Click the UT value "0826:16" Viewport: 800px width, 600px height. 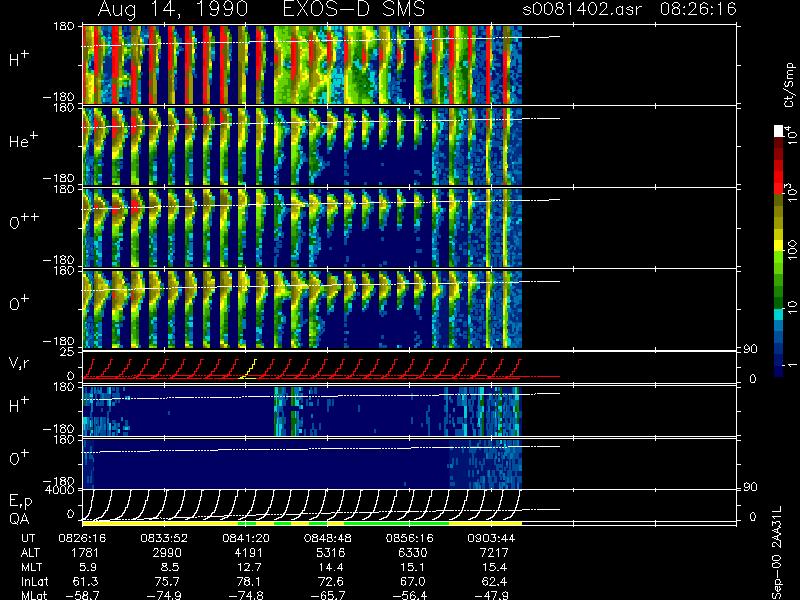[x=82, y=538]
